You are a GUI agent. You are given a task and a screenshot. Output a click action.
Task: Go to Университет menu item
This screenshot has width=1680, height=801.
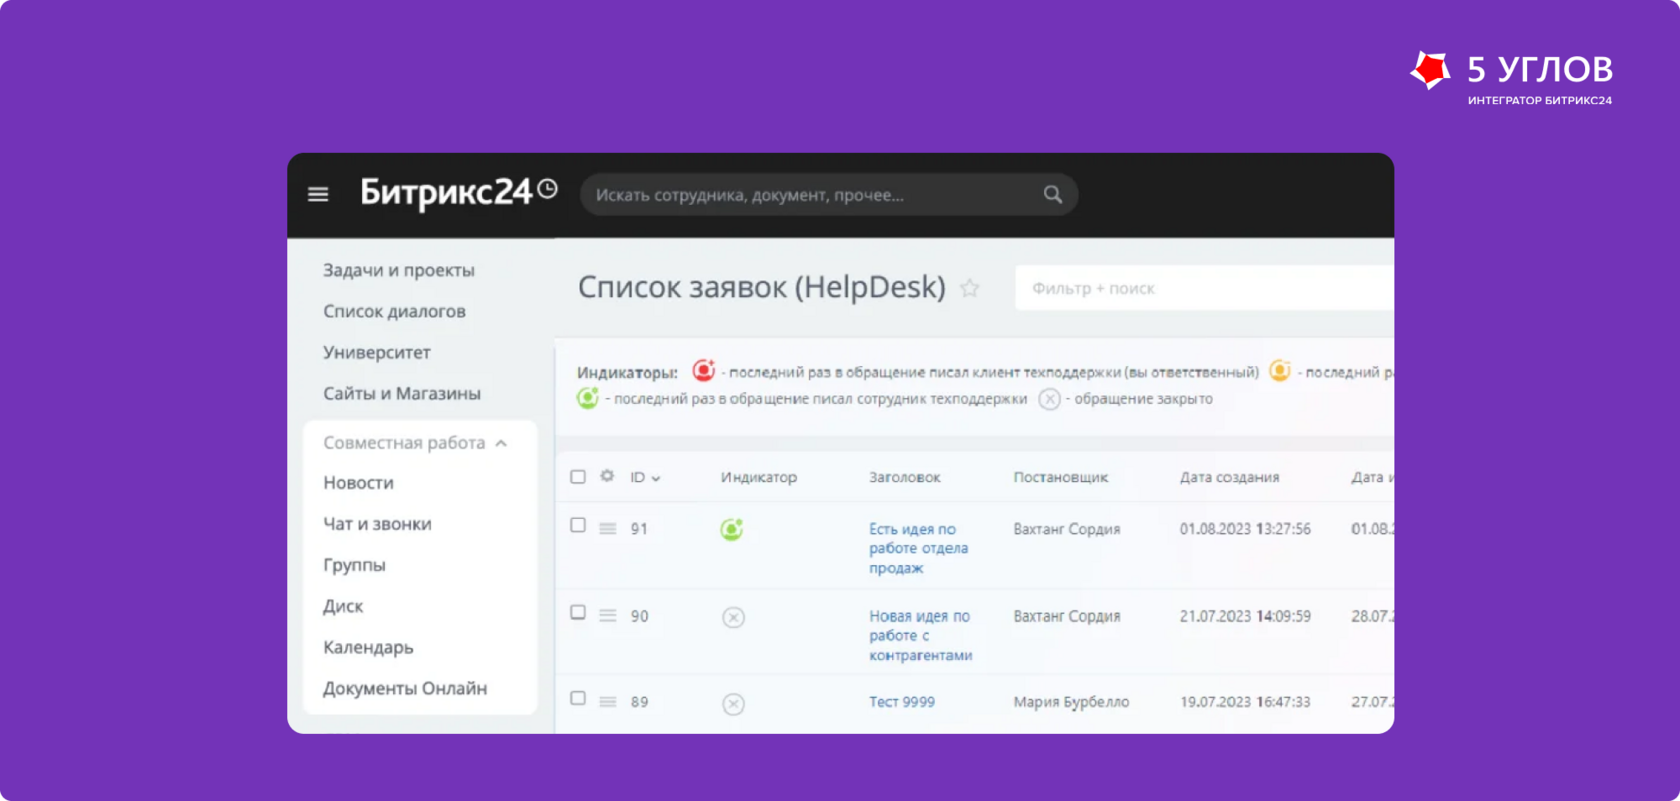(376, 352)
